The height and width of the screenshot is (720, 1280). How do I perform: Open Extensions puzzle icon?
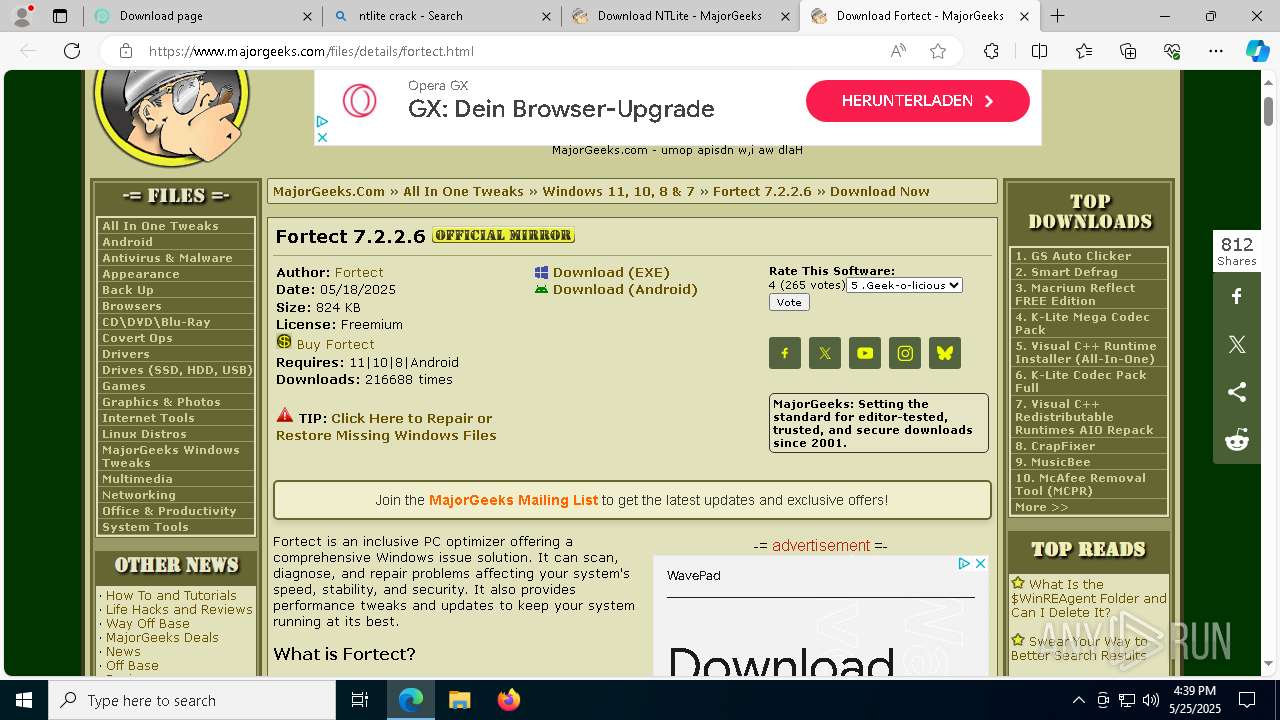pyautogui.click(x=991, y=51)
